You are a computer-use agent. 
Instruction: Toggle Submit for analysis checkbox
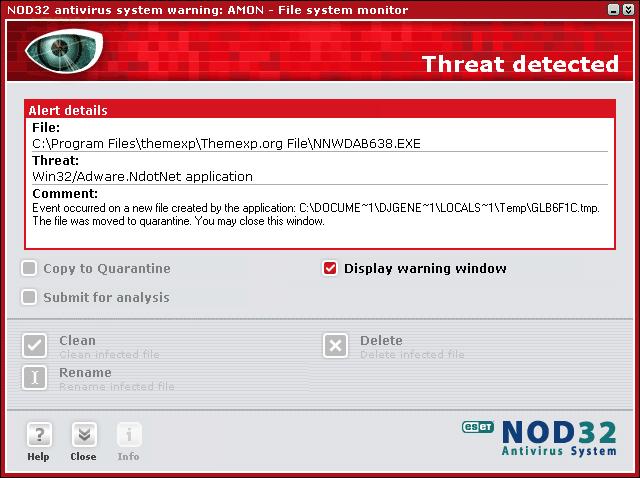[29, 297]
